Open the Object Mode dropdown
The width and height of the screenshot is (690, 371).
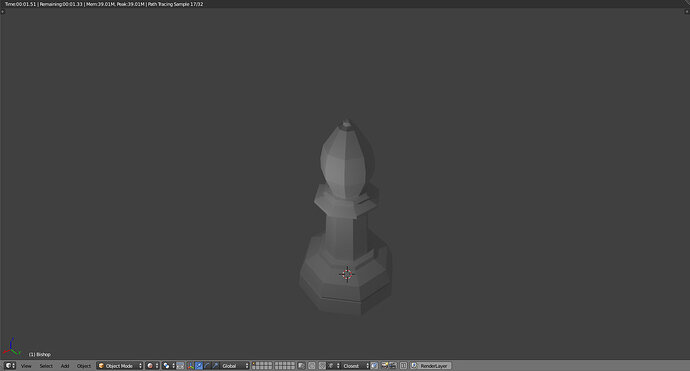(x=120, y=366)
